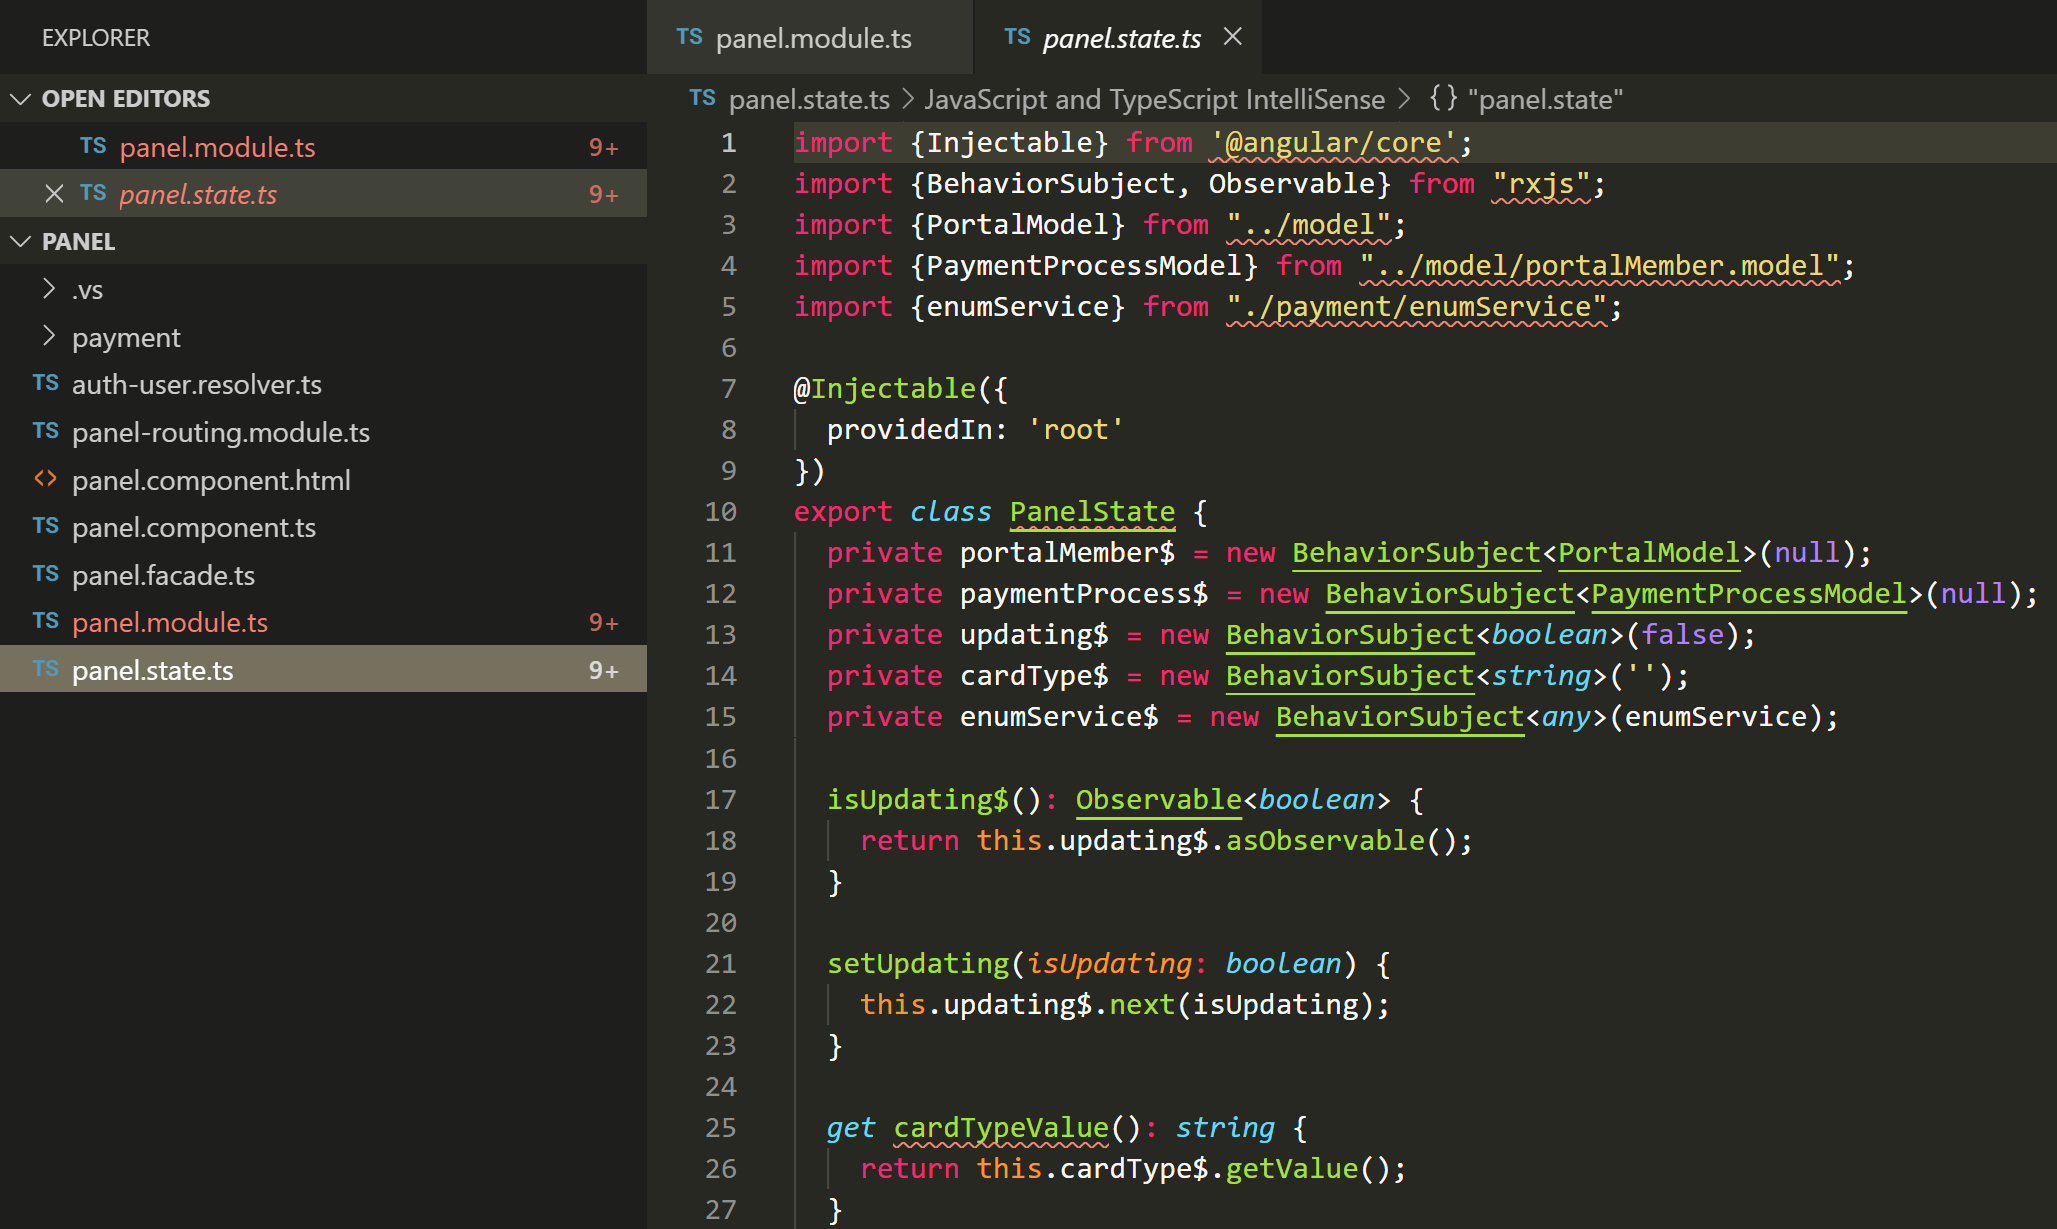This screenshot has width=2057, height=1229.
Task: Collapse the OPEN EDITORS section
Action: 20,98
